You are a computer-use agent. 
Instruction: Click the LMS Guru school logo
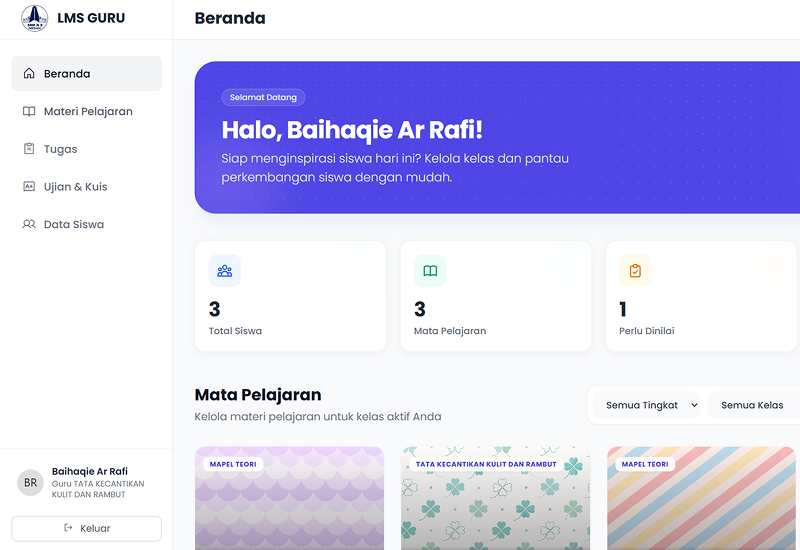[x=34, y=18]
